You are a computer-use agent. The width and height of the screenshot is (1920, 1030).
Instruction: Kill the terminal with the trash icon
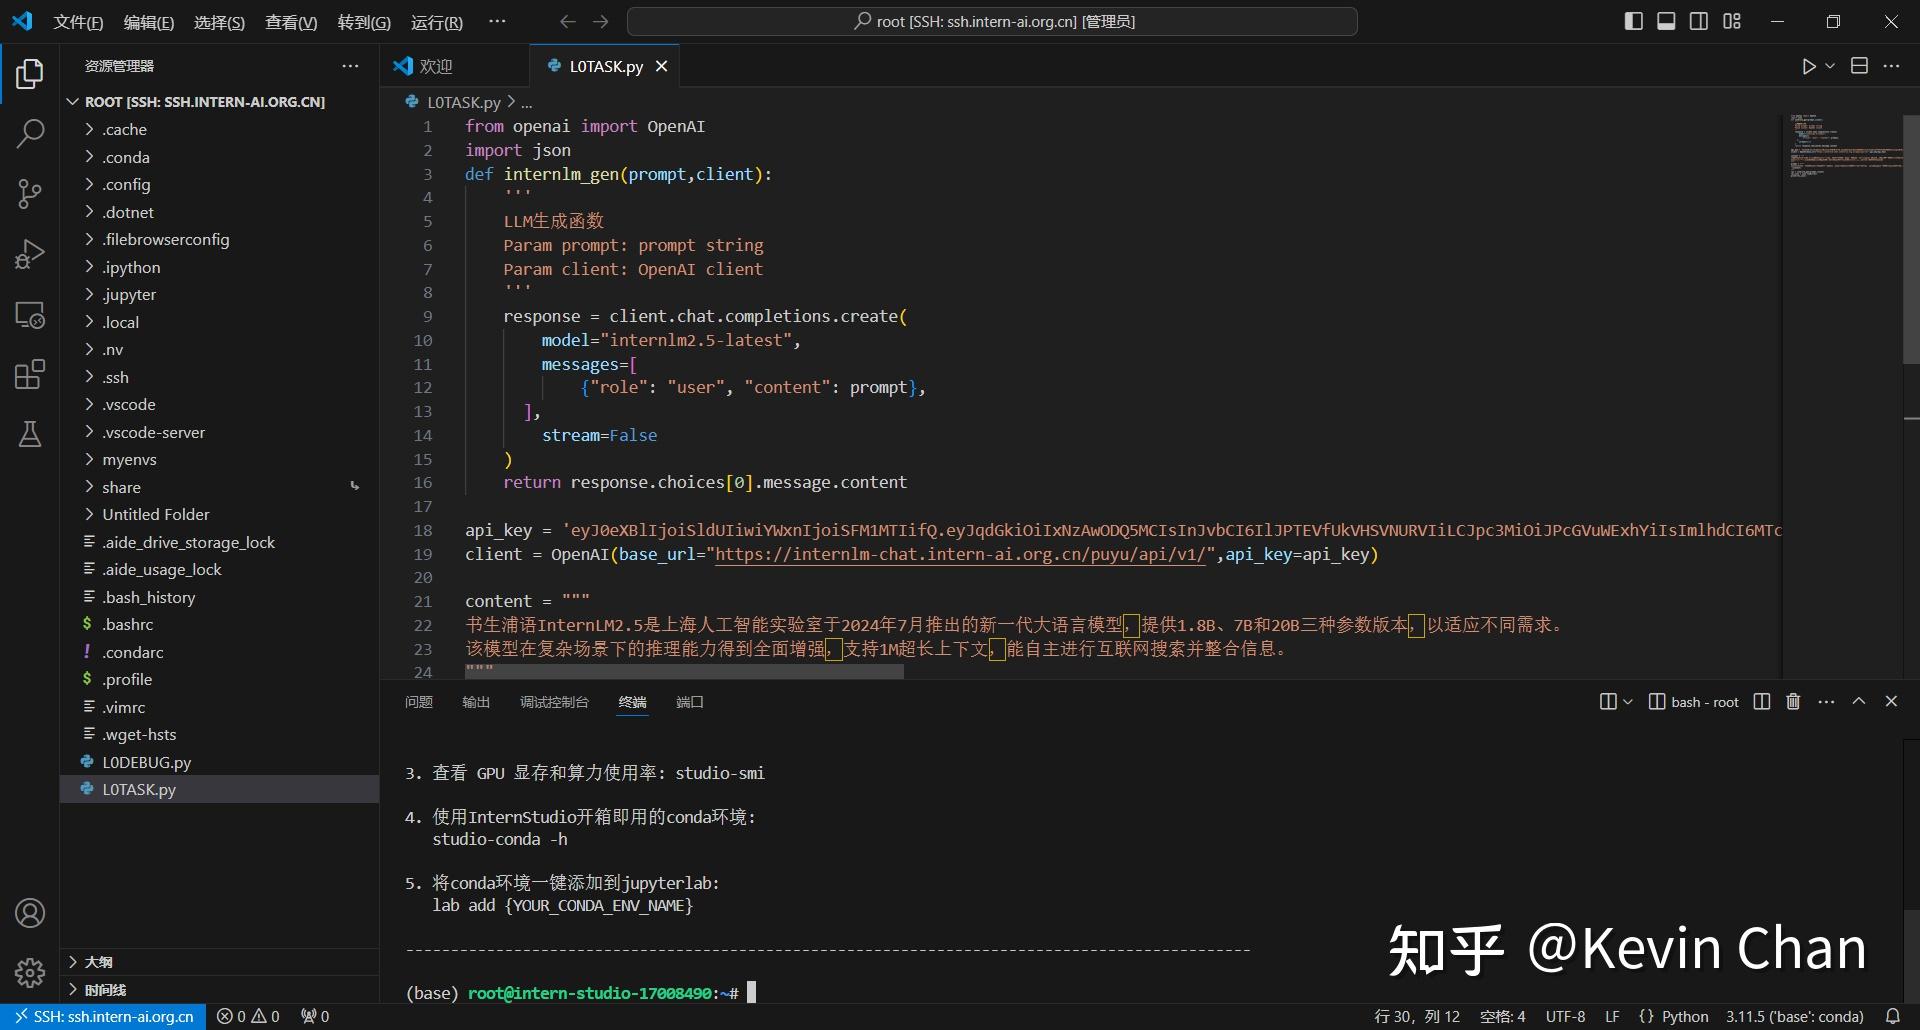point(1792,701)
